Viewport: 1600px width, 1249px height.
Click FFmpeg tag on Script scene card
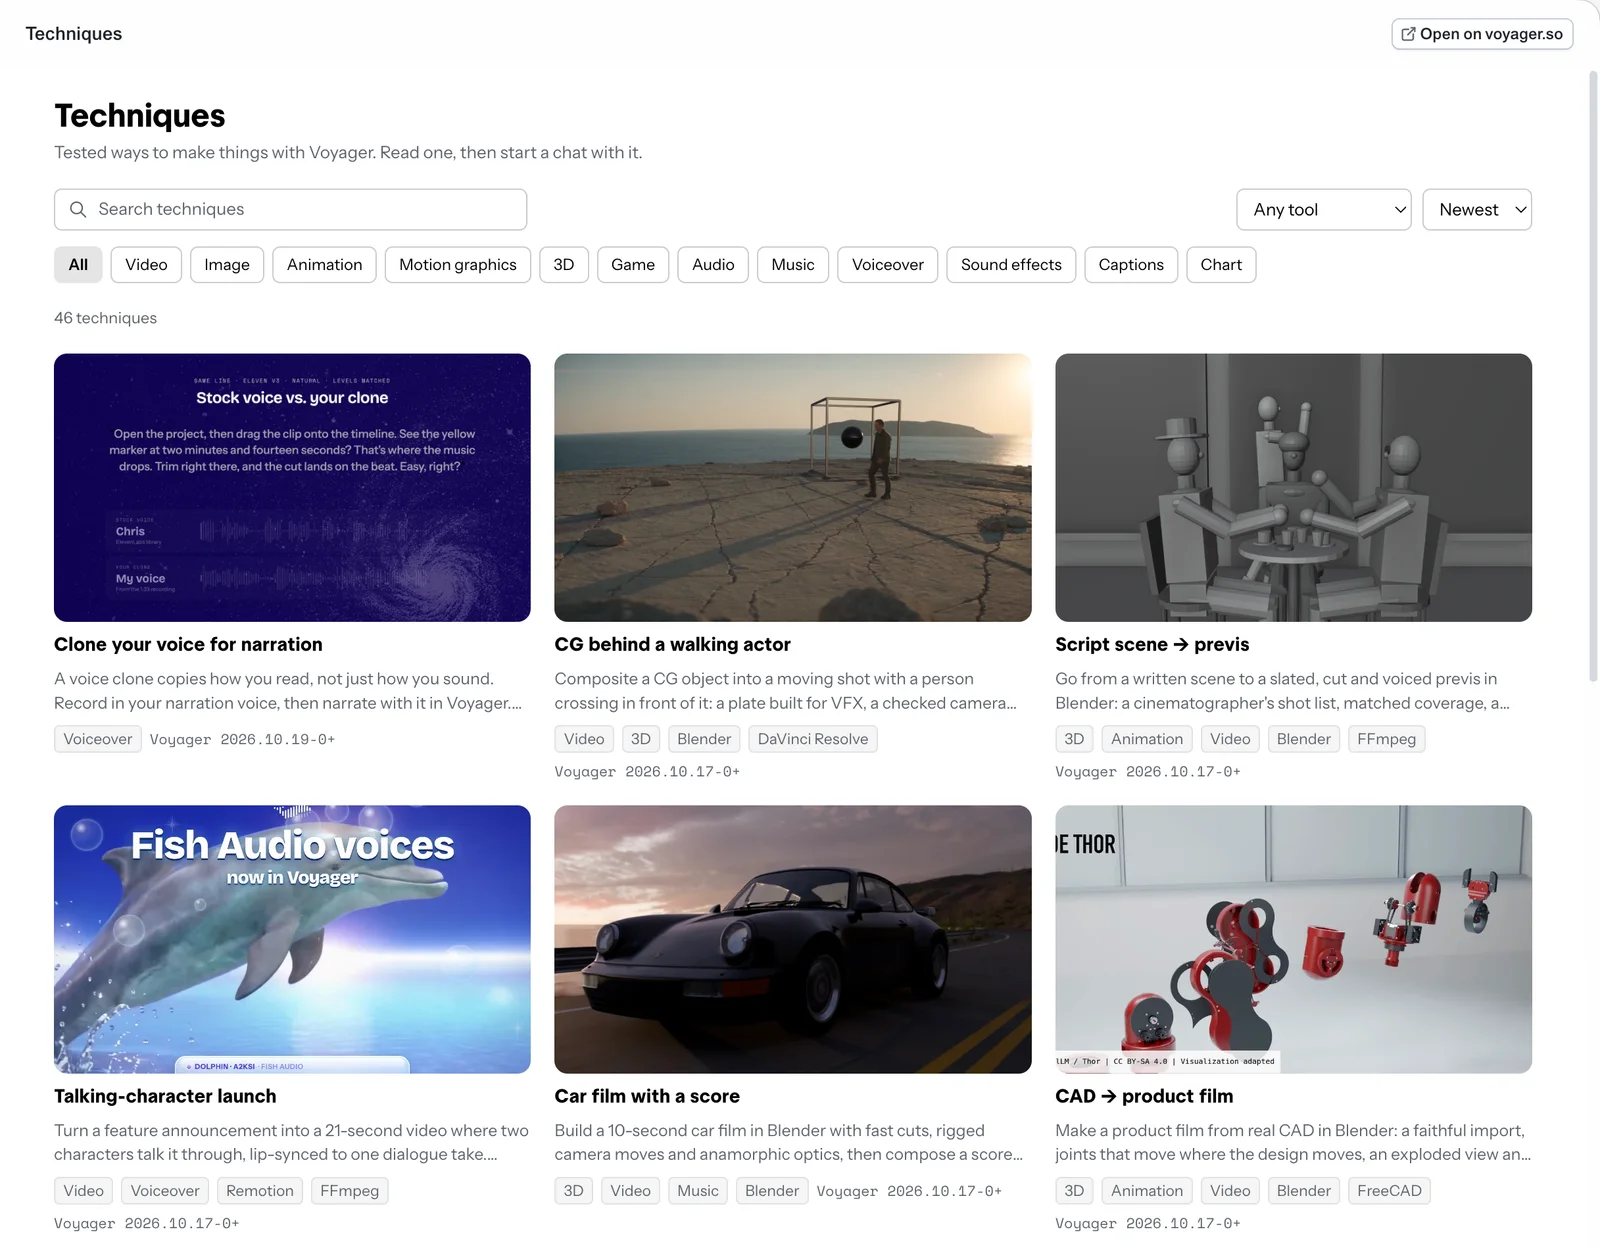click(x=1386, y=739)
